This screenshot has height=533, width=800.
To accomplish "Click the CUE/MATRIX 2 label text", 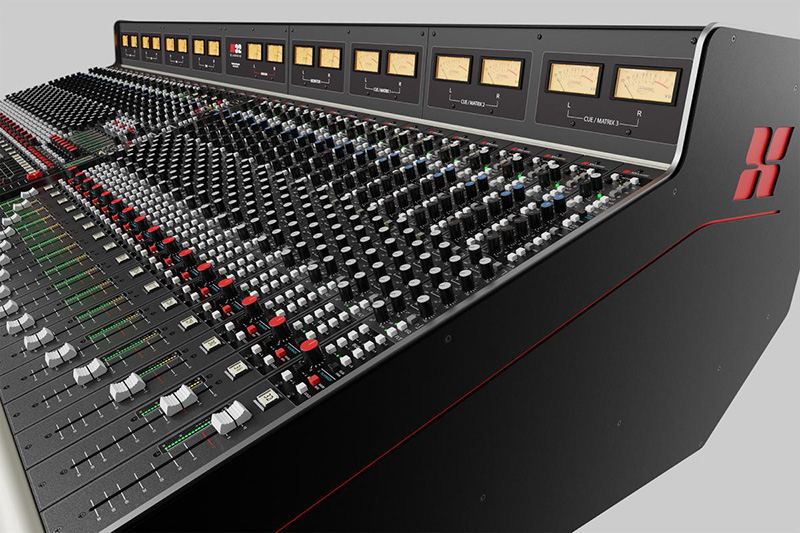I will [x=475, y=101].
